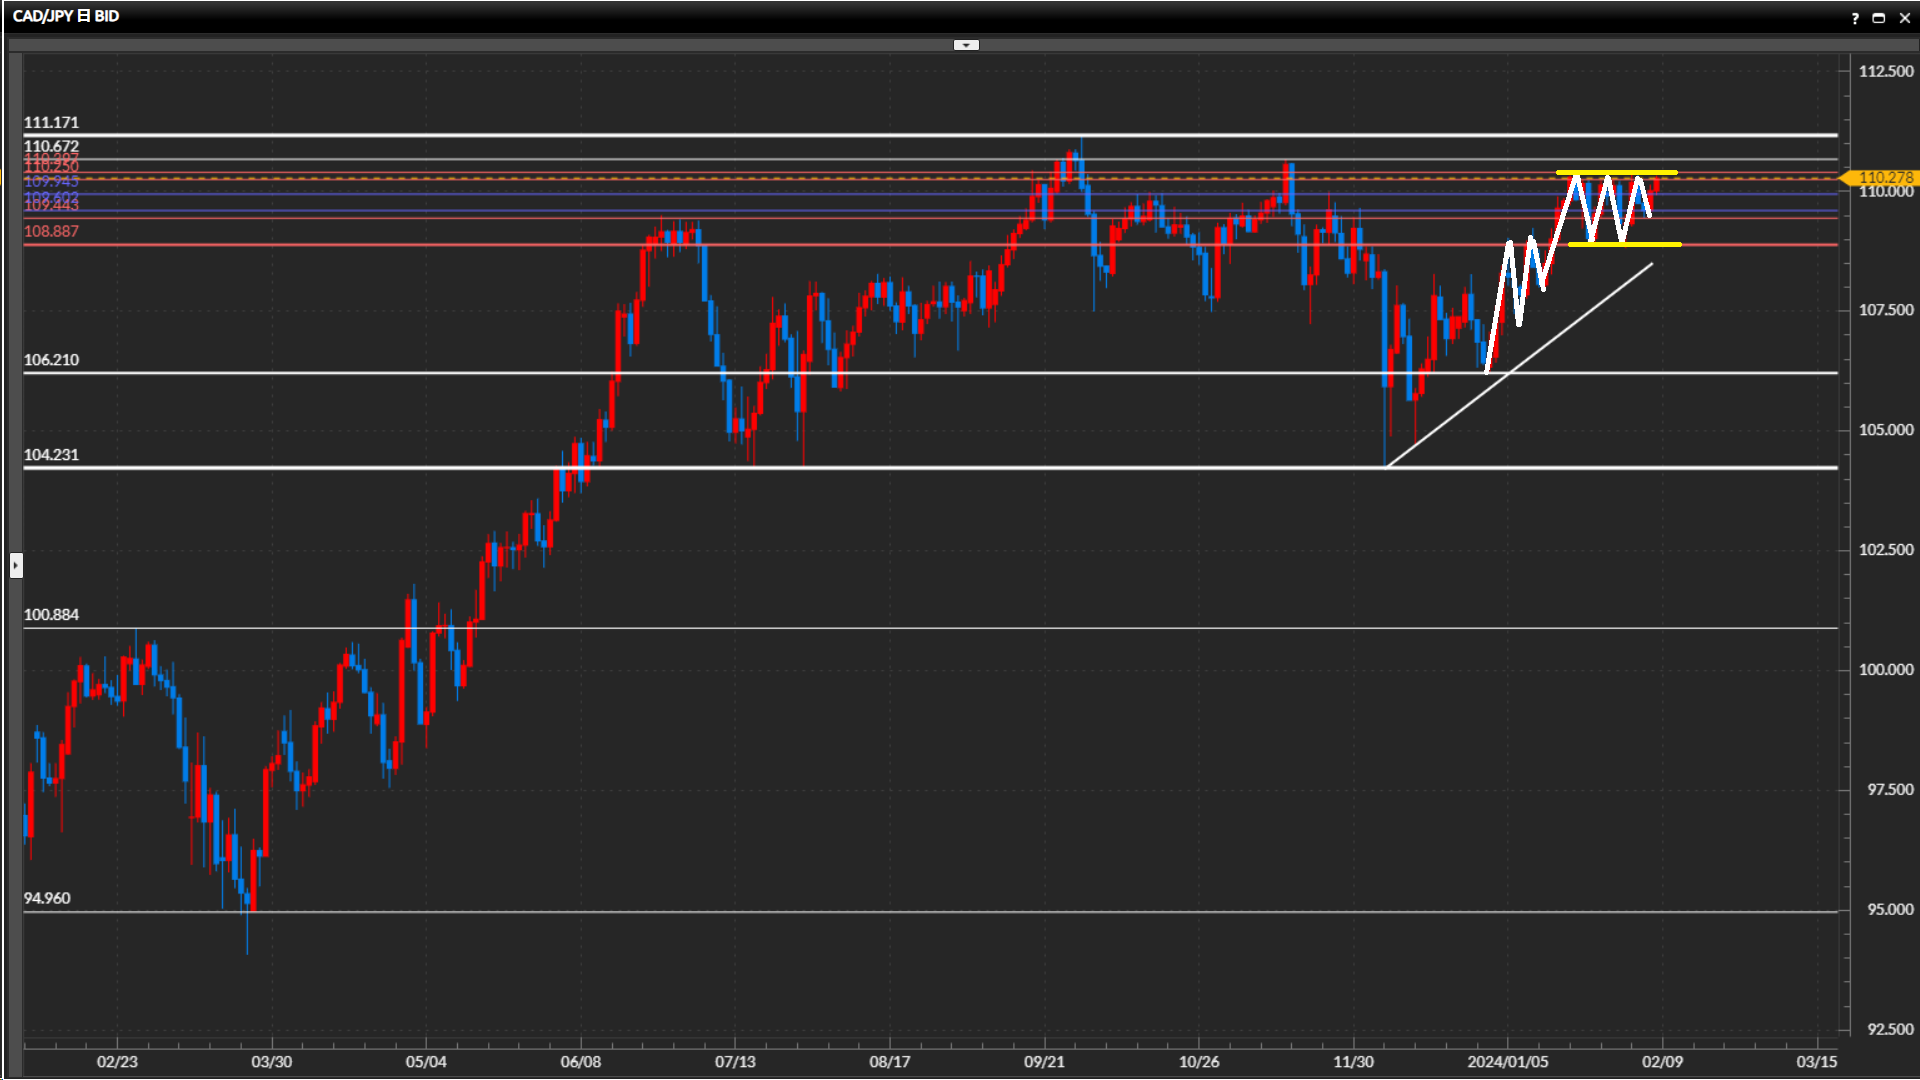The image size is (1920, 1080).
Task: Select the current price tag 110.278
Action: (x=1884, y=177)
